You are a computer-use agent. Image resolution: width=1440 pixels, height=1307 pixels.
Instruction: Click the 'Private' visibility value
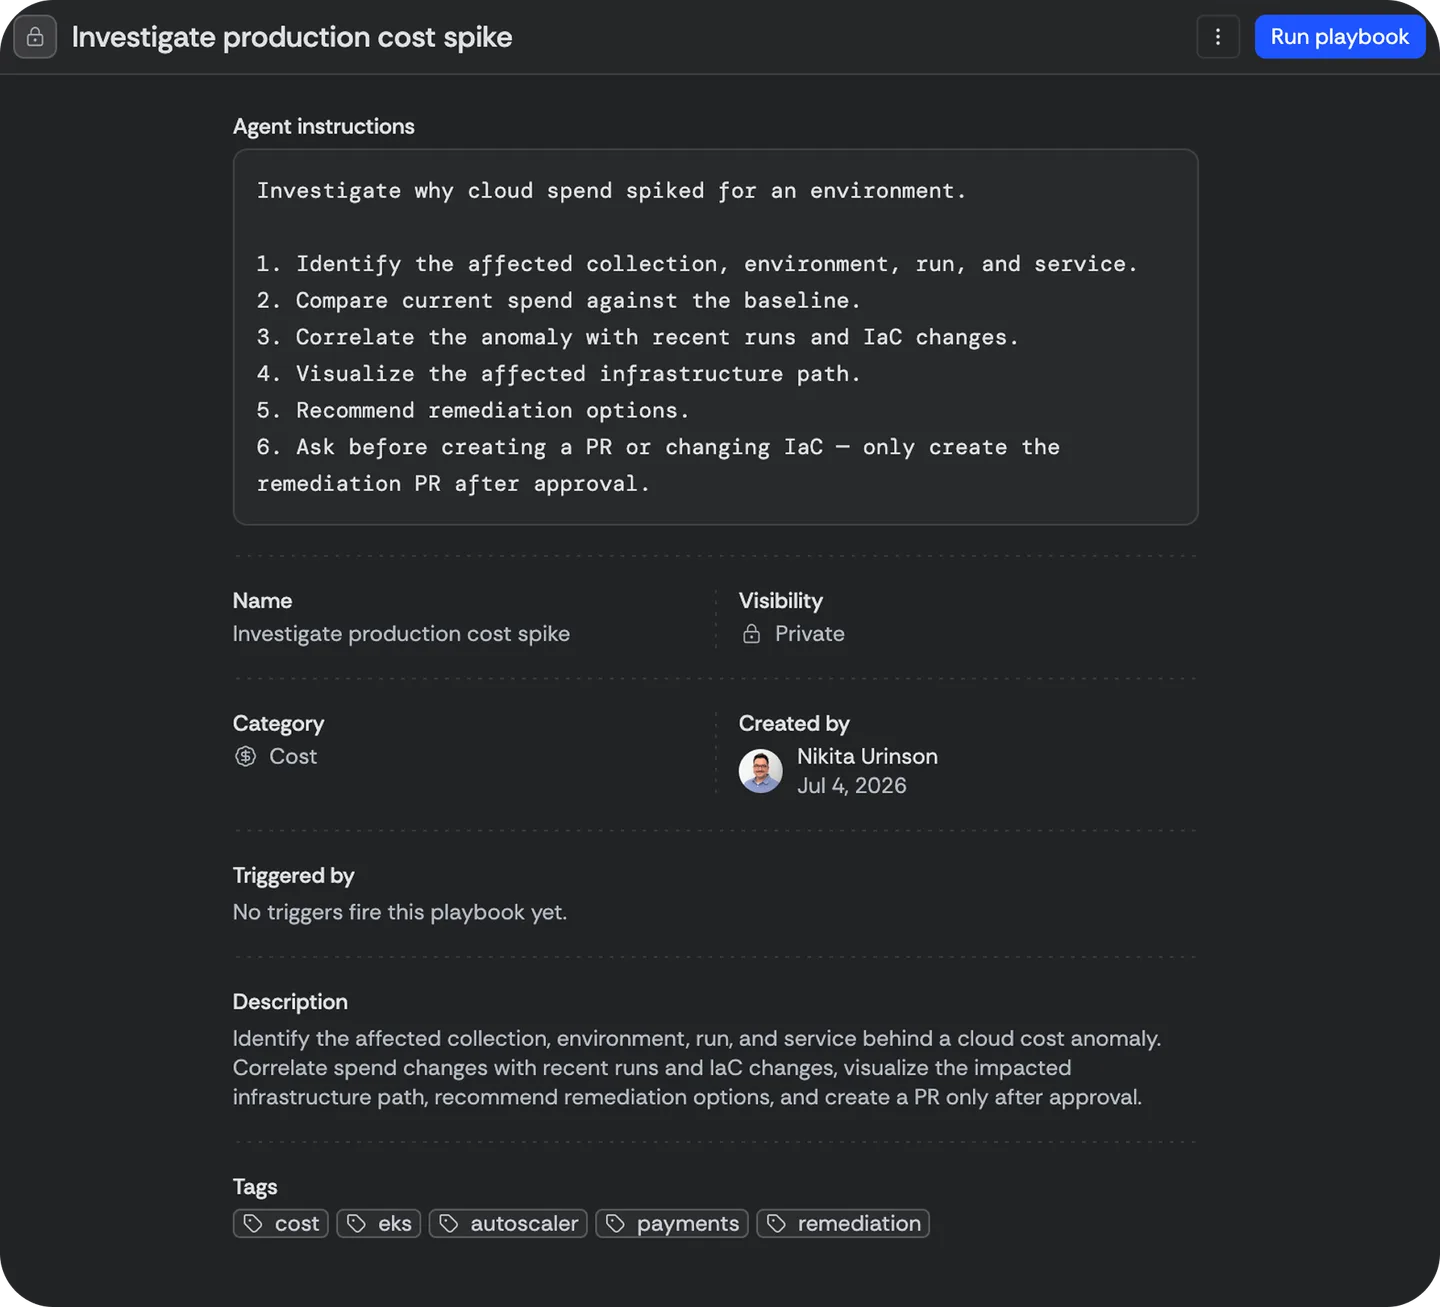pos(810,634)
